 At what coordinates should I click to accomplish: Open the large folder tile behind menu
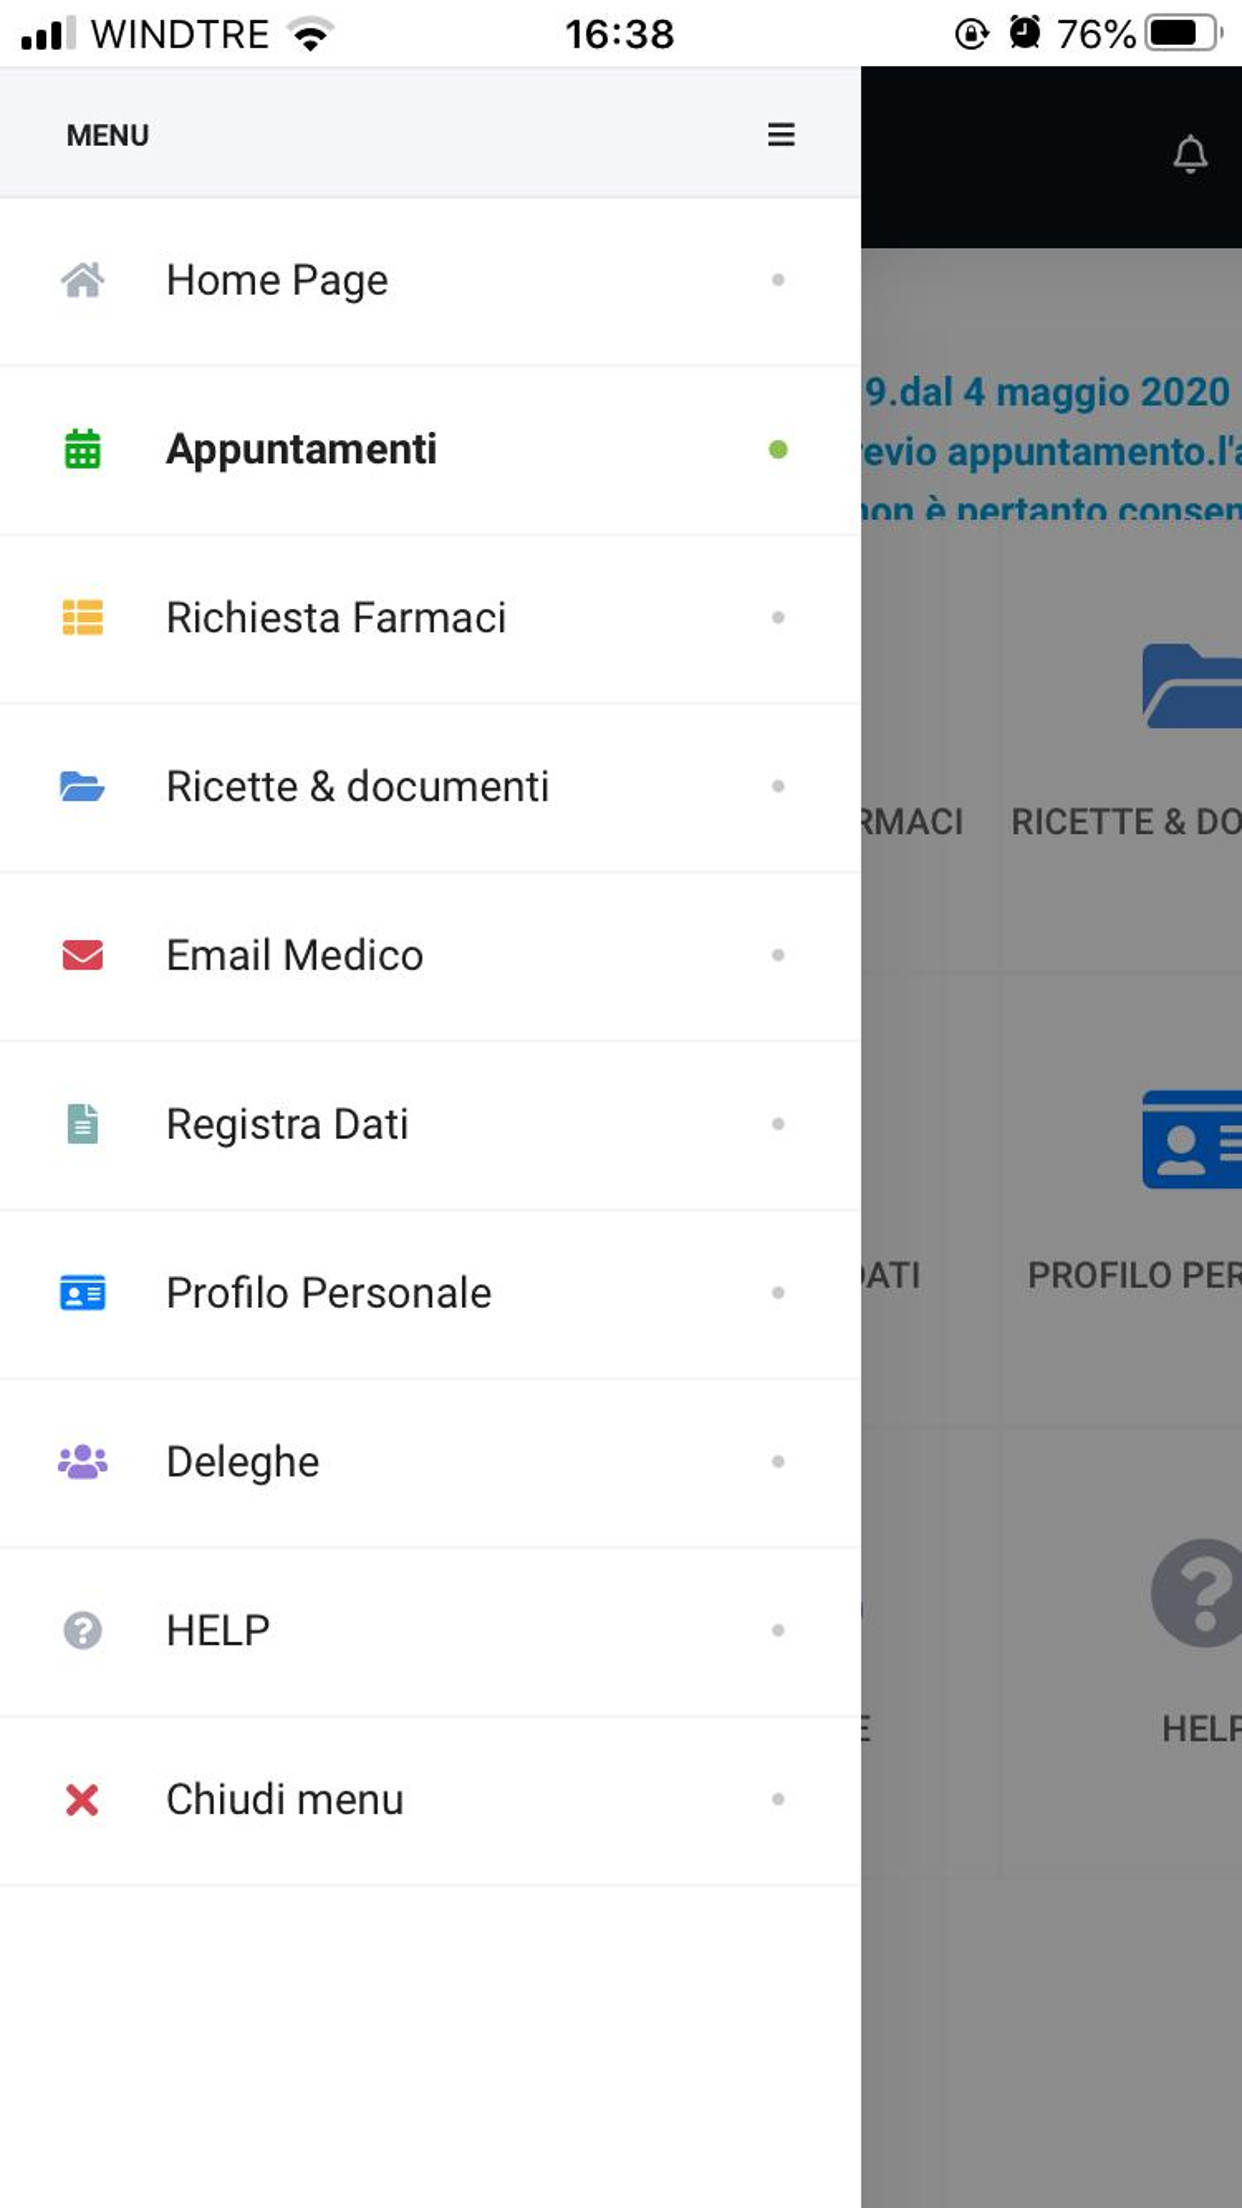coord(1192,687)
